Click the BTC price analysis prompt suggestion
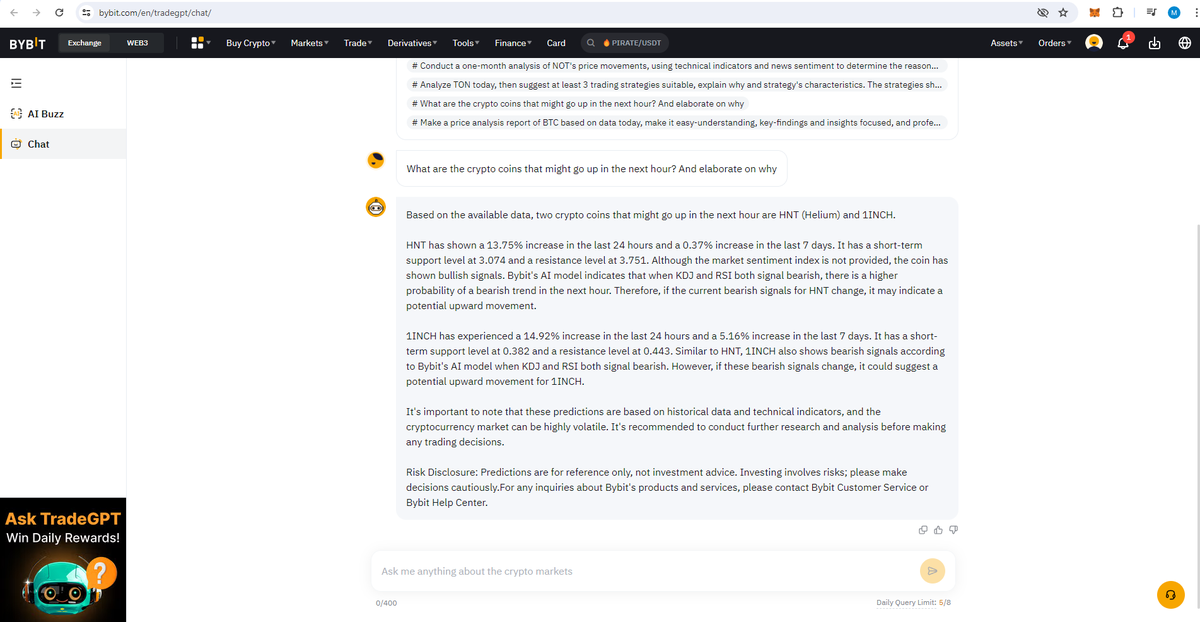Screen dimensions: 1200x622 point(677,123)
